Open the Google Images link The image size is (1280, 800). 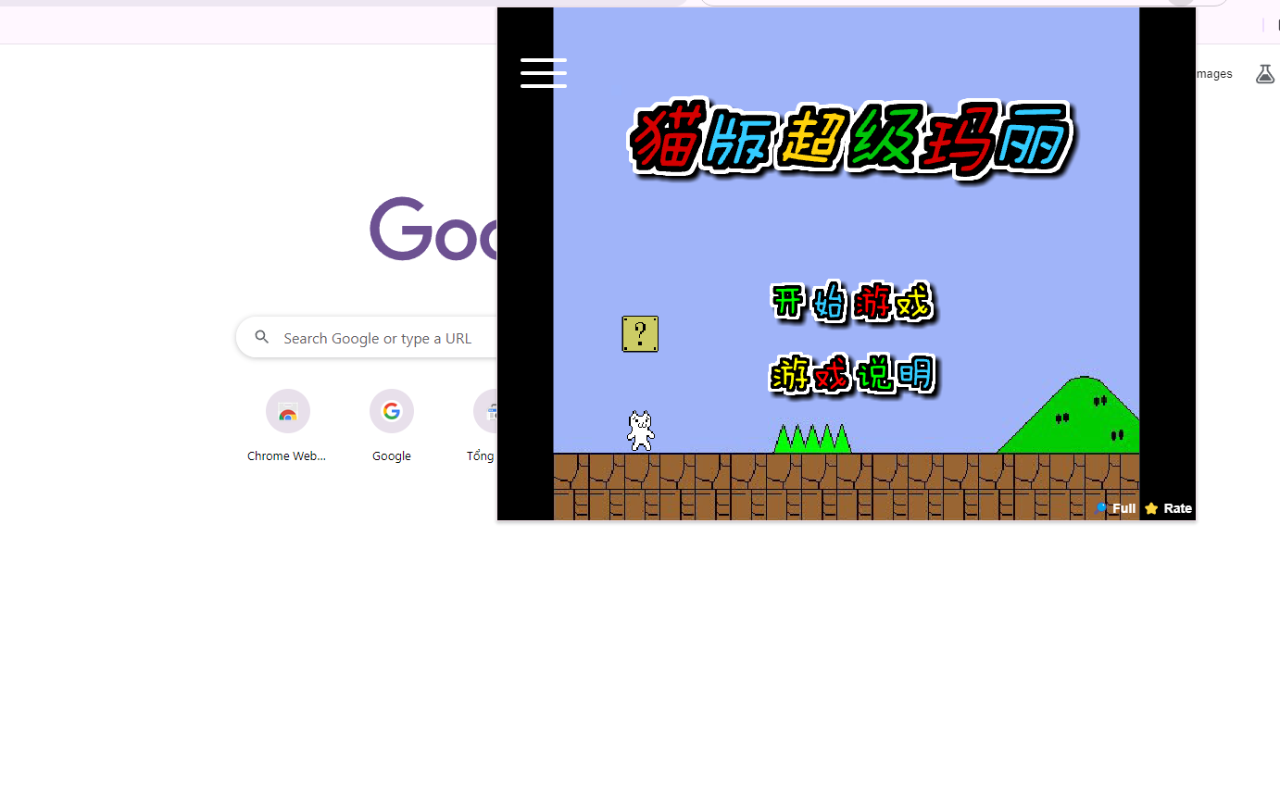[1214, 74]
